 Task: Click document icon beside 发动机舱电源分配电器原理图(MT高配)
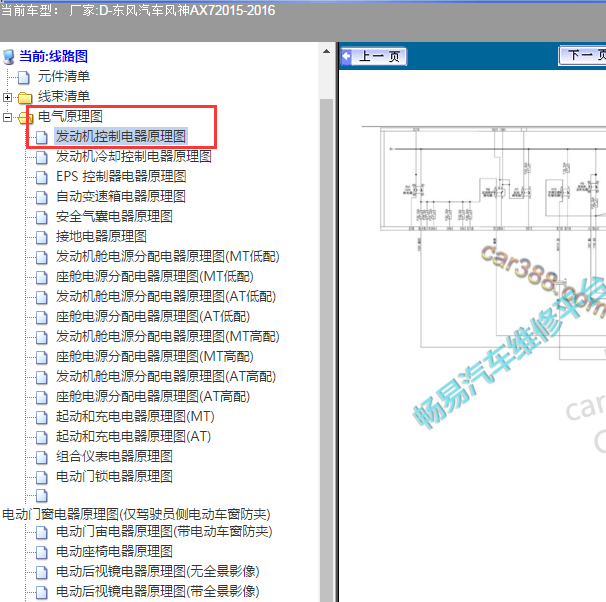42,337
